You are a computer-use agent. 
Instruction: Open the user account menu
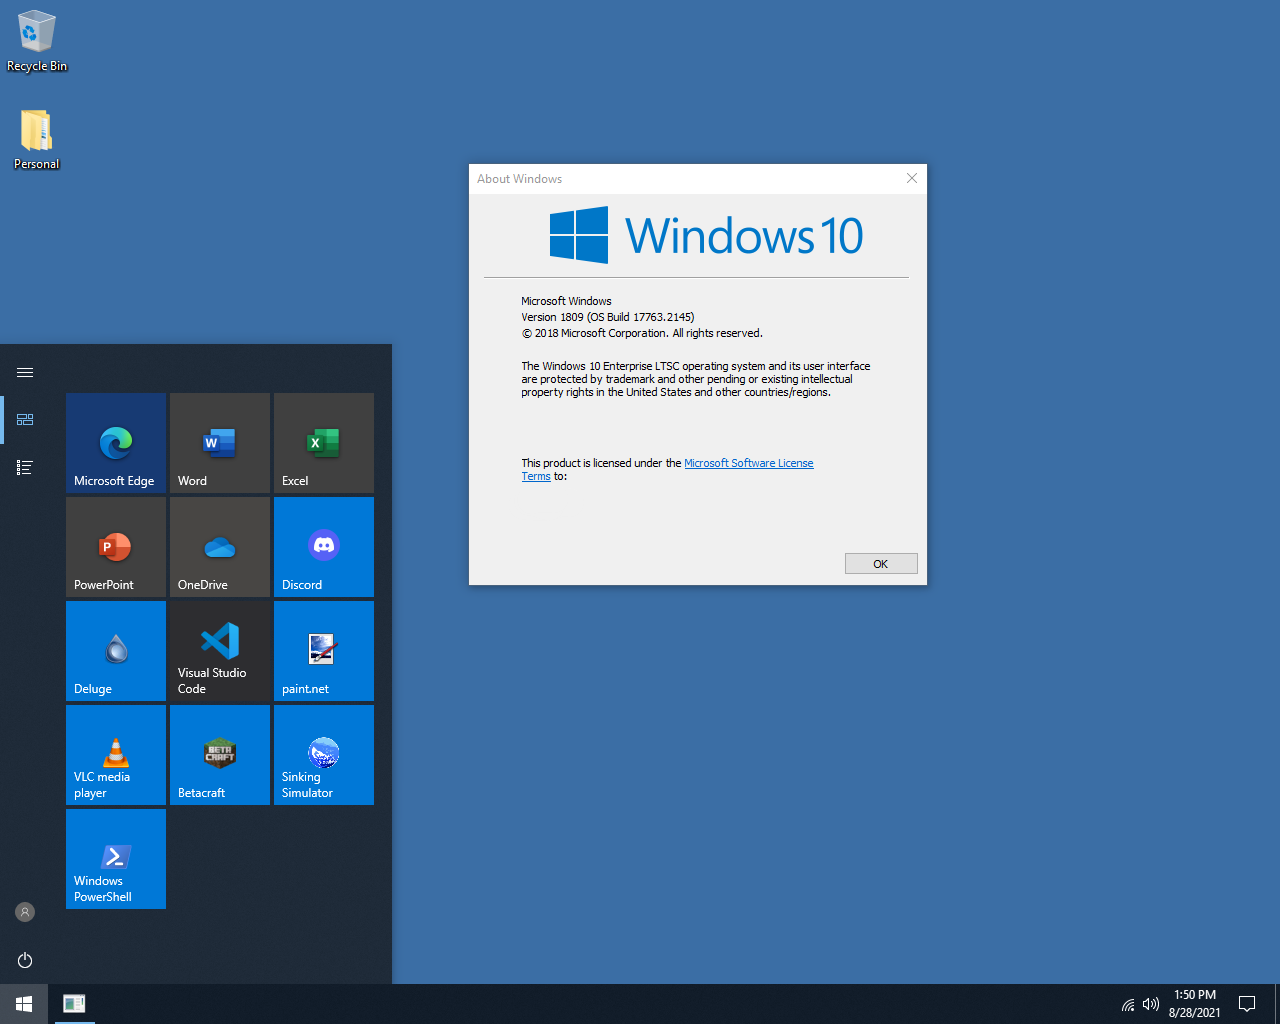25,912
